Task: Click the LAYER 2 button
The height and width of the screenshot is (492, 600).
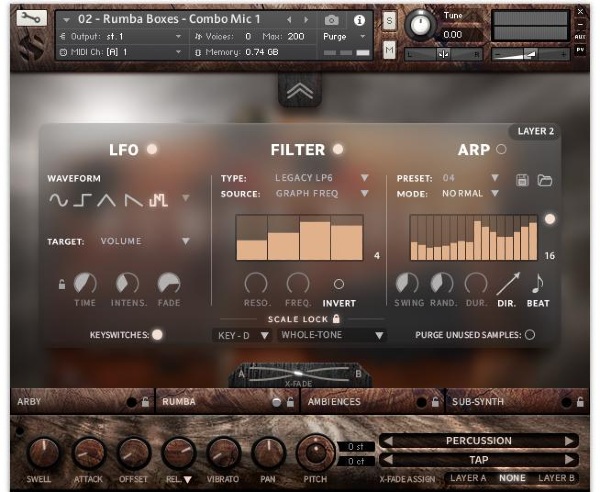Action: coord(535,132)
